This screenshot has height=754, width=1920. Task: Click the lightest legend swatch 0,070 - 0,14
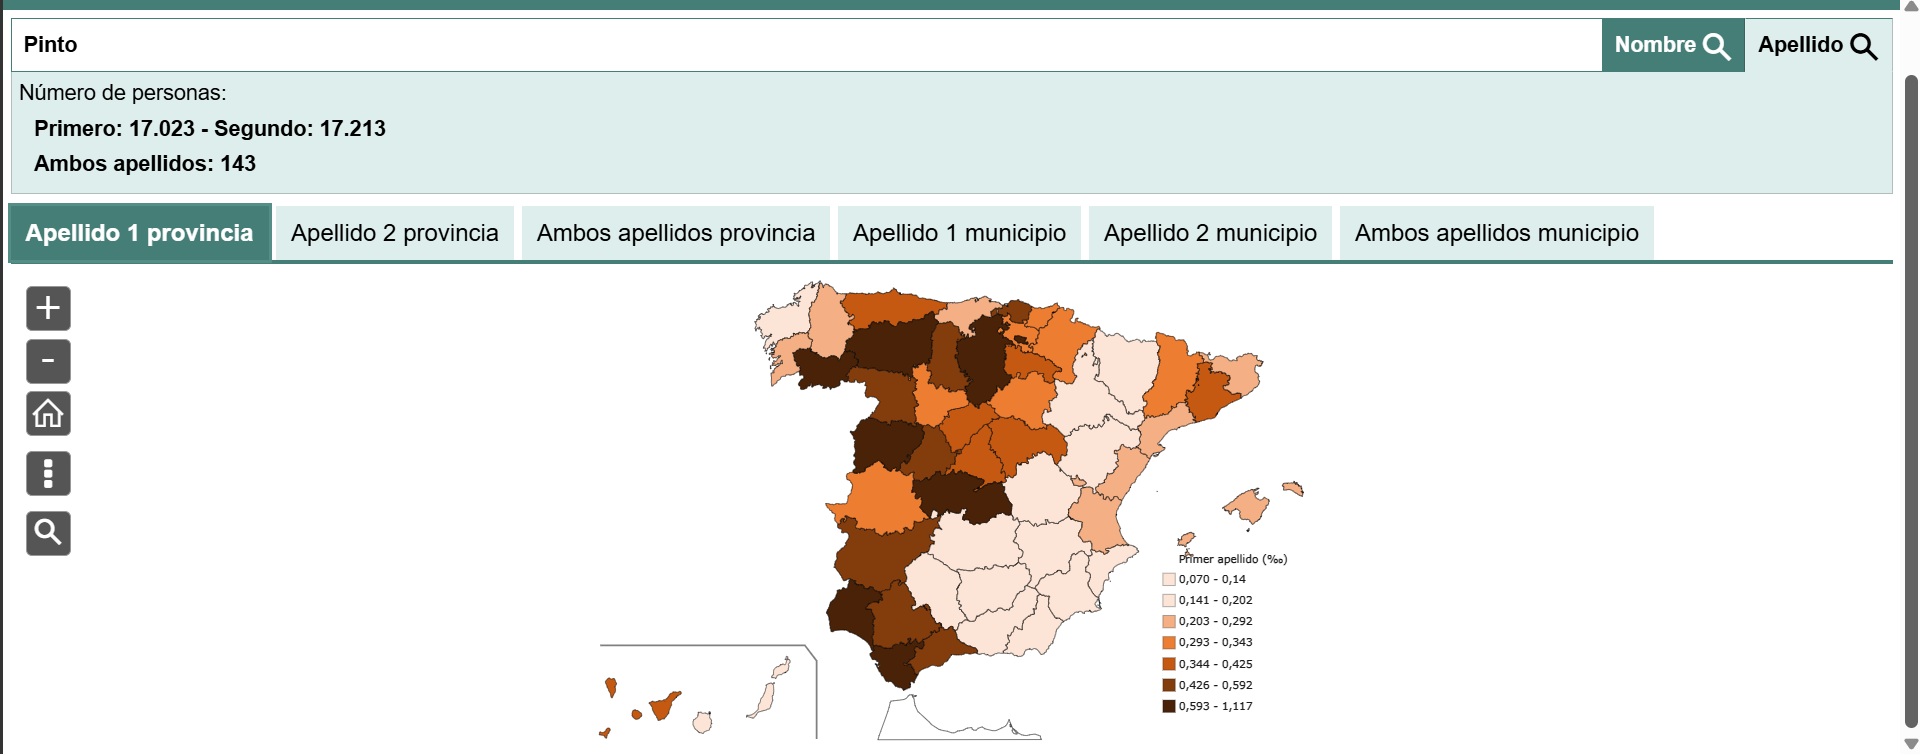tap(1168, 579)
